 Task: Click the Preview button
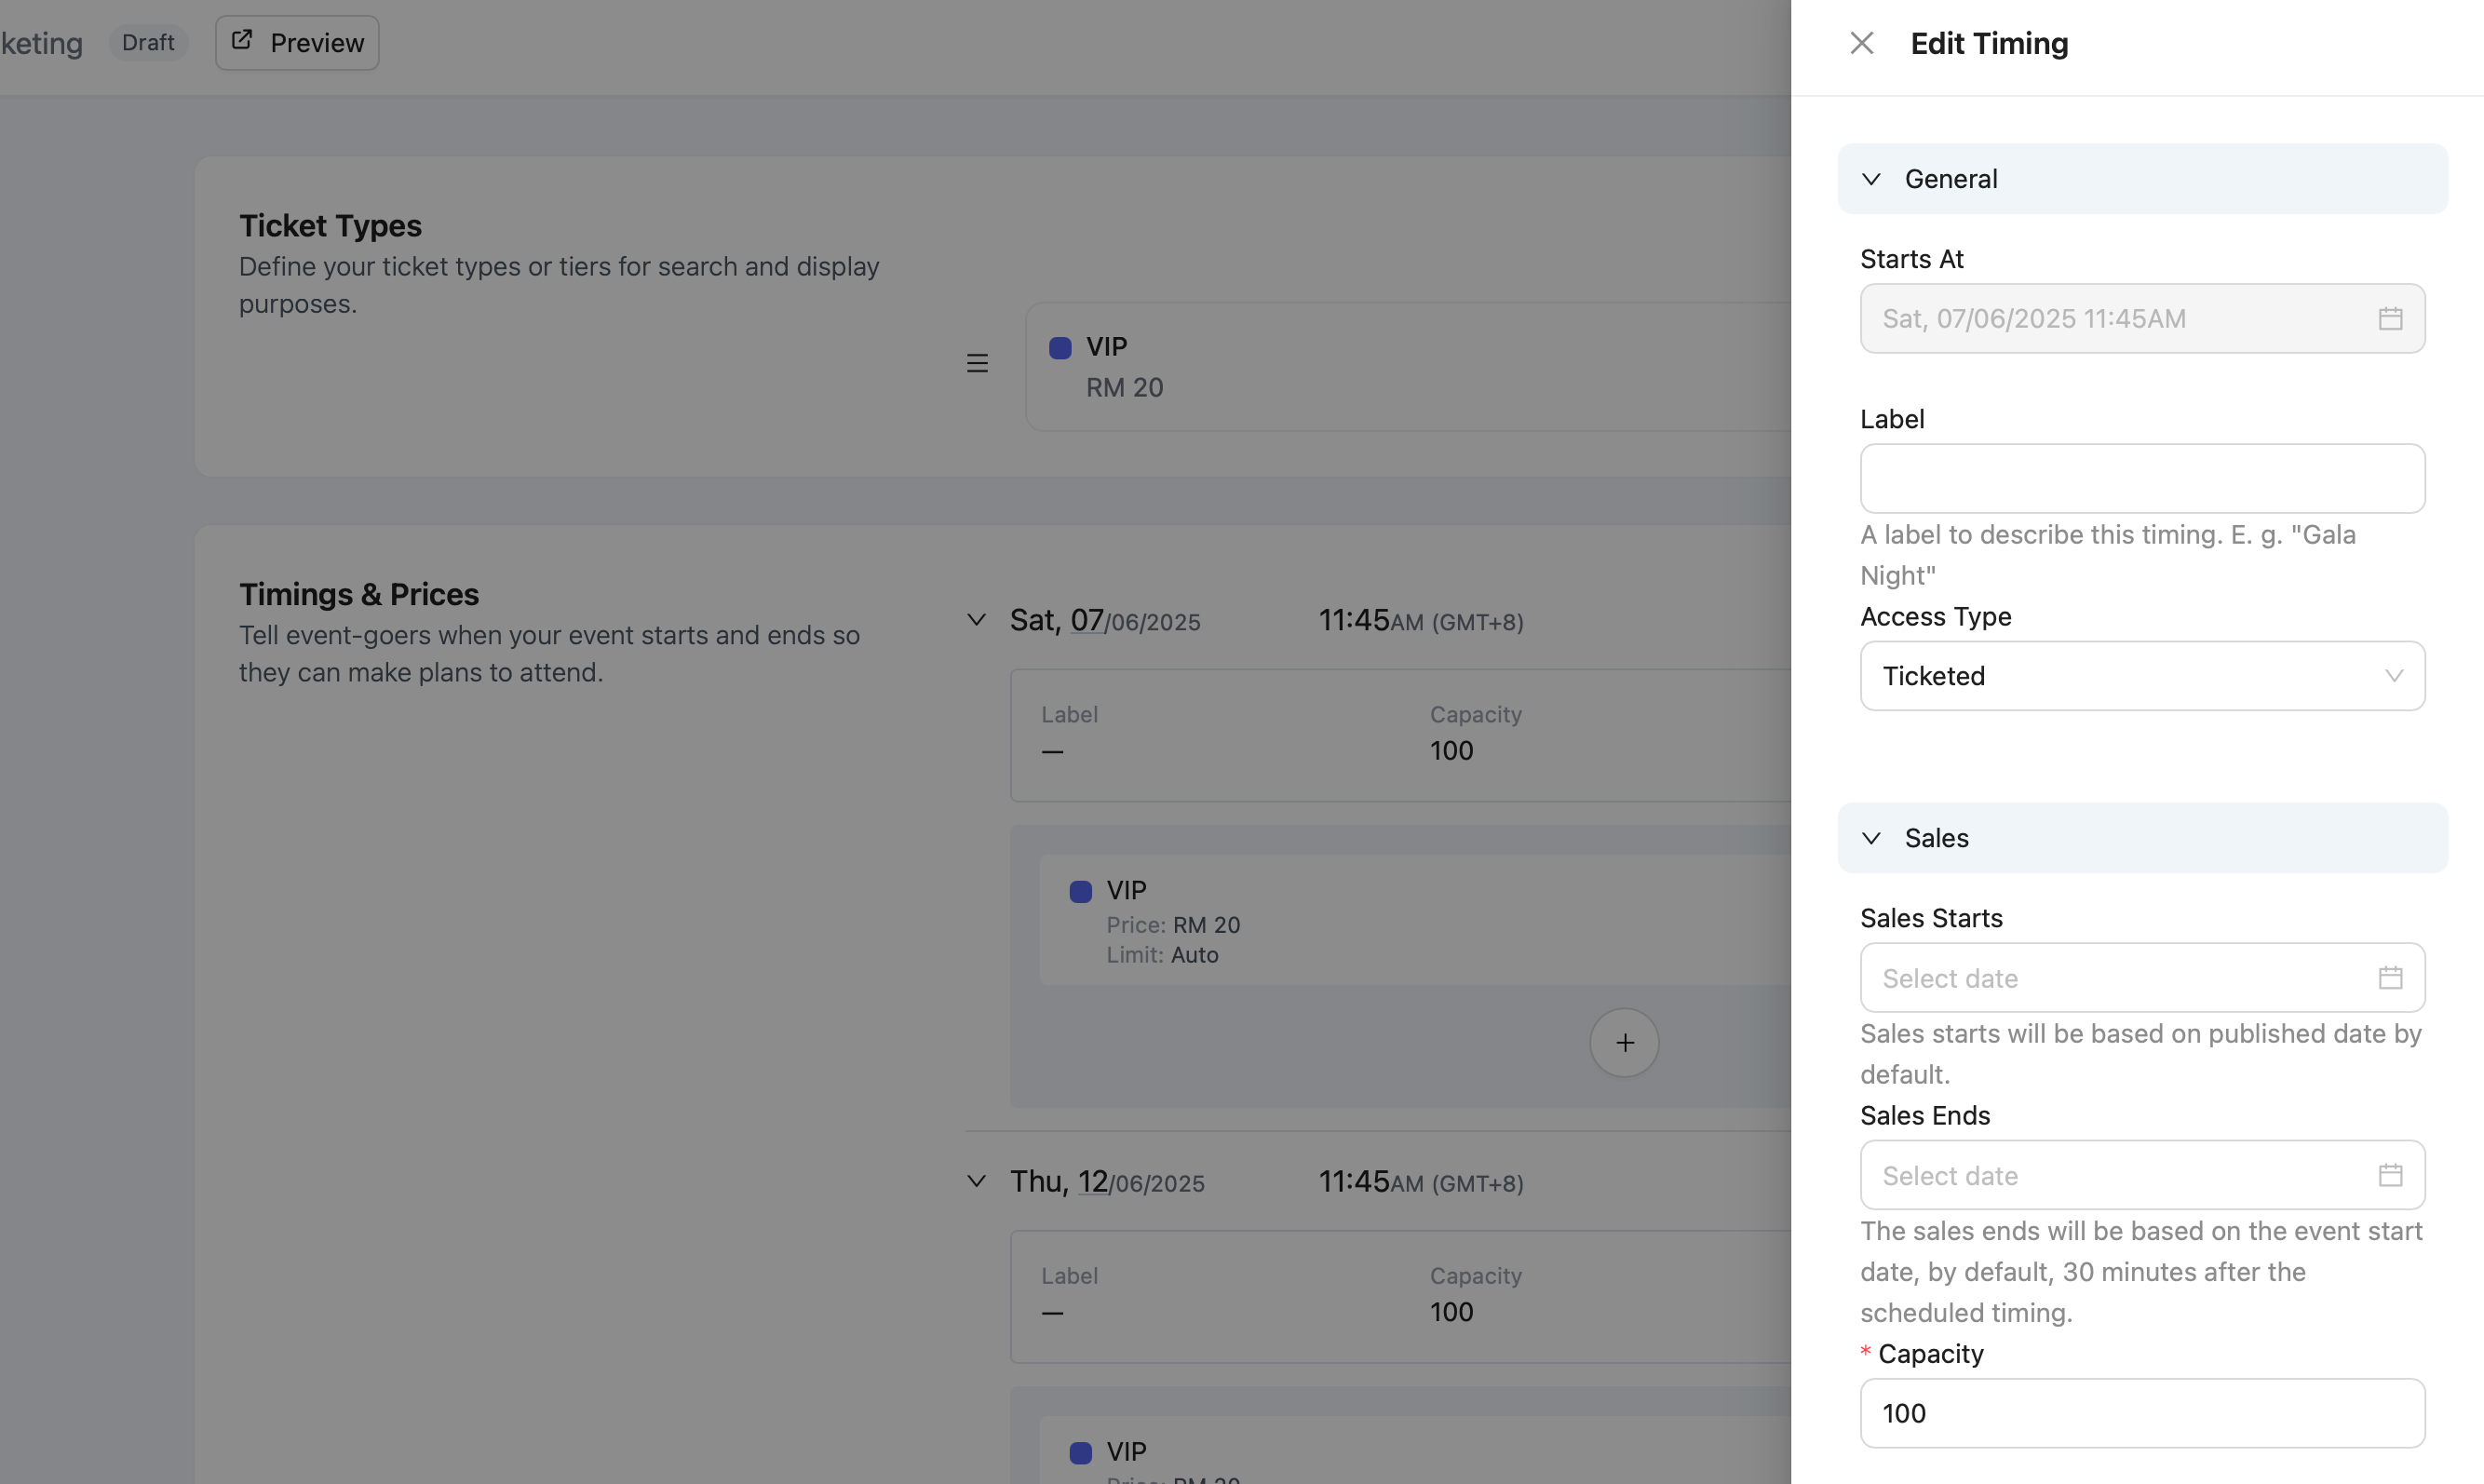pyautogui.click(x=297, y=43)
